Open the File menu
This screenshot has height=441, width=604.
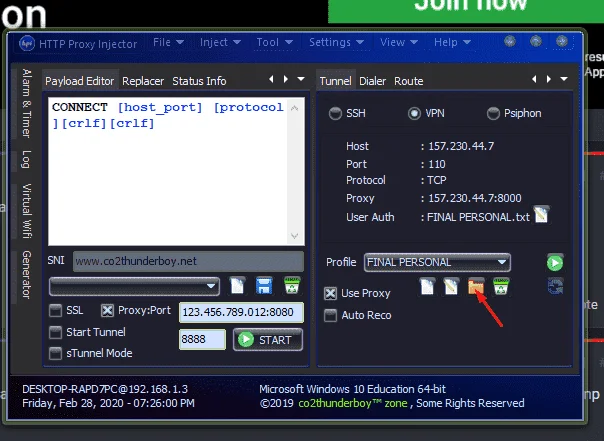[x=168, y=42]
